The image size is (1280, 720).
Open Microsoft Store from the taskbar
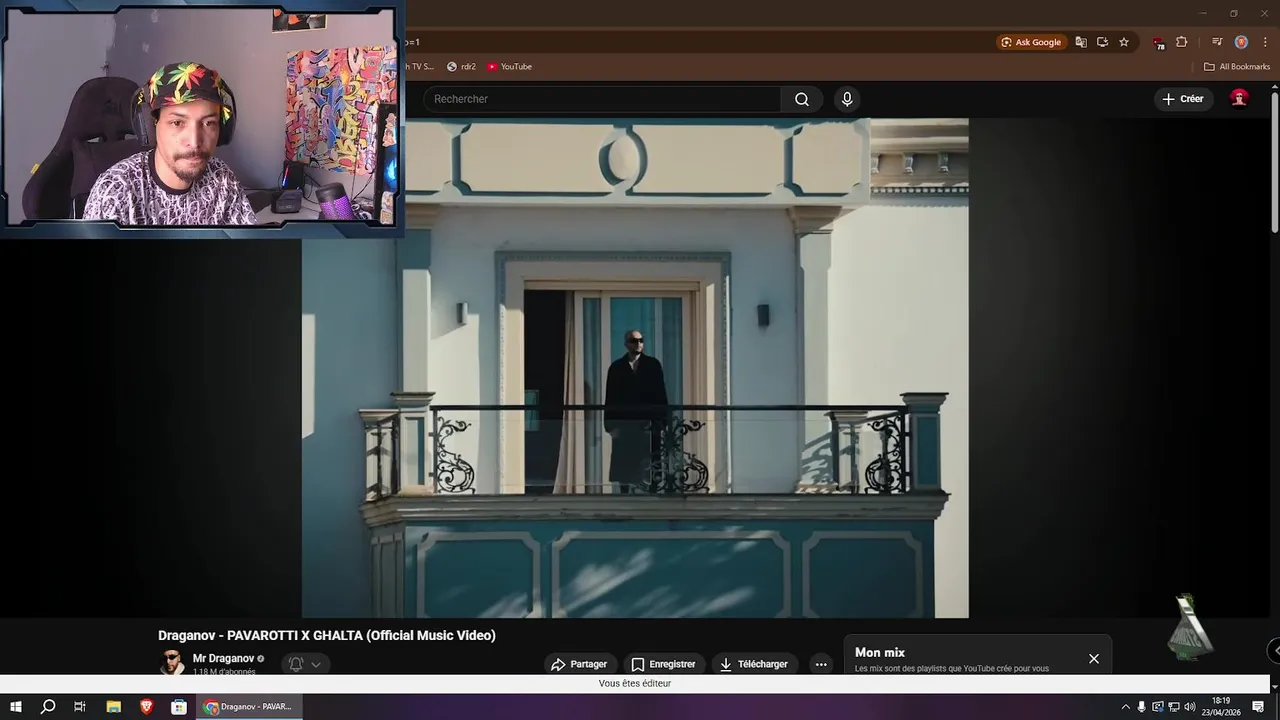click(179, 707)
